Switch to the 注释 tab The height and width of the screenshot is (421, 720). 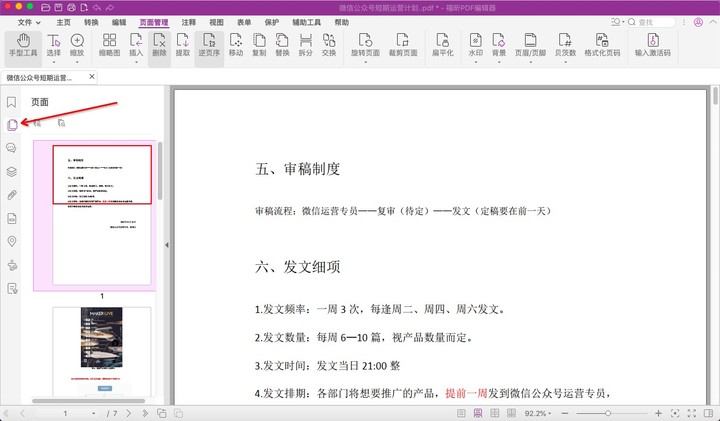pos(188,22)
